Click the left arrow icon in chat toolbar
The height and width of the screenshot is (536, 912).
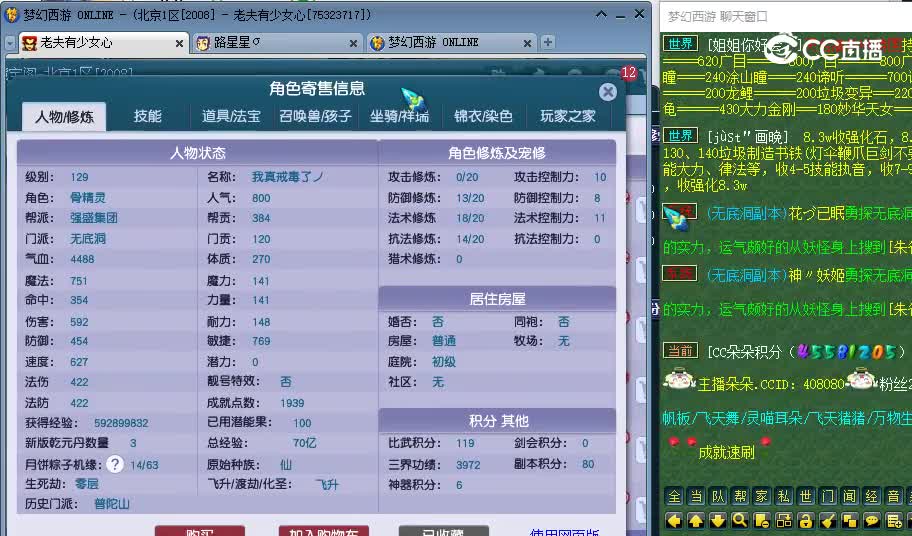pos(674,520)
